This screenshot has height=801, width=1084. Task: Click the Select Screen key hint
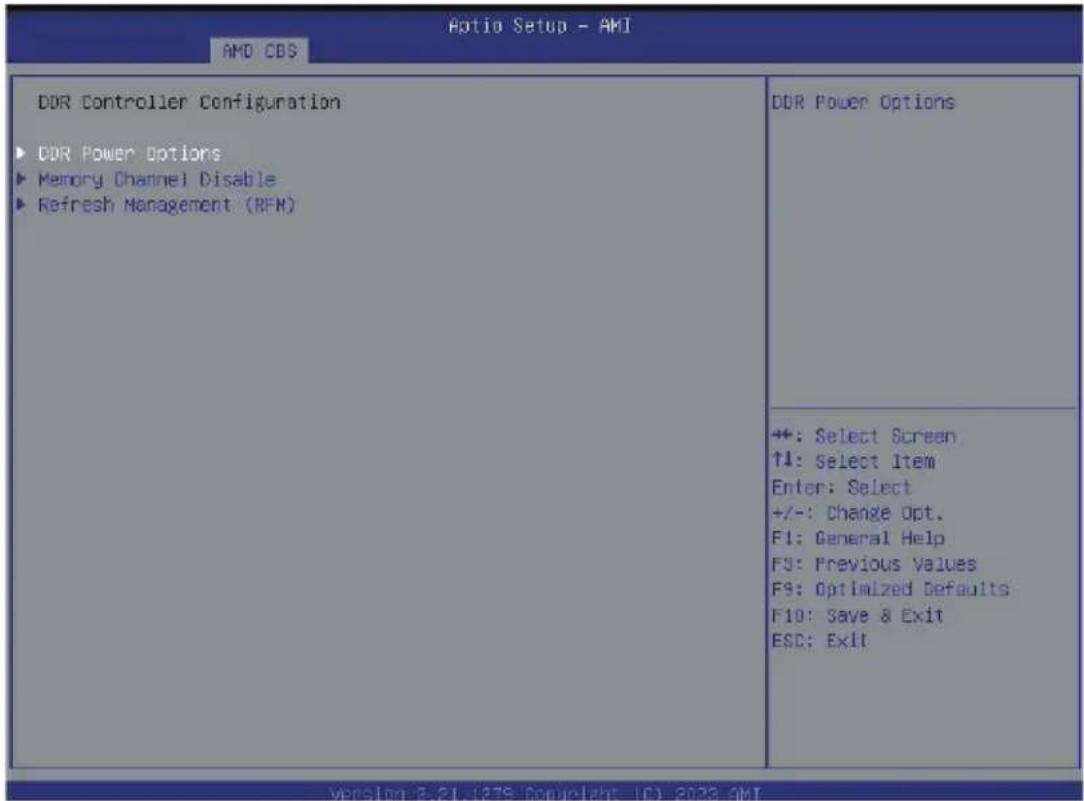(863, 436)
